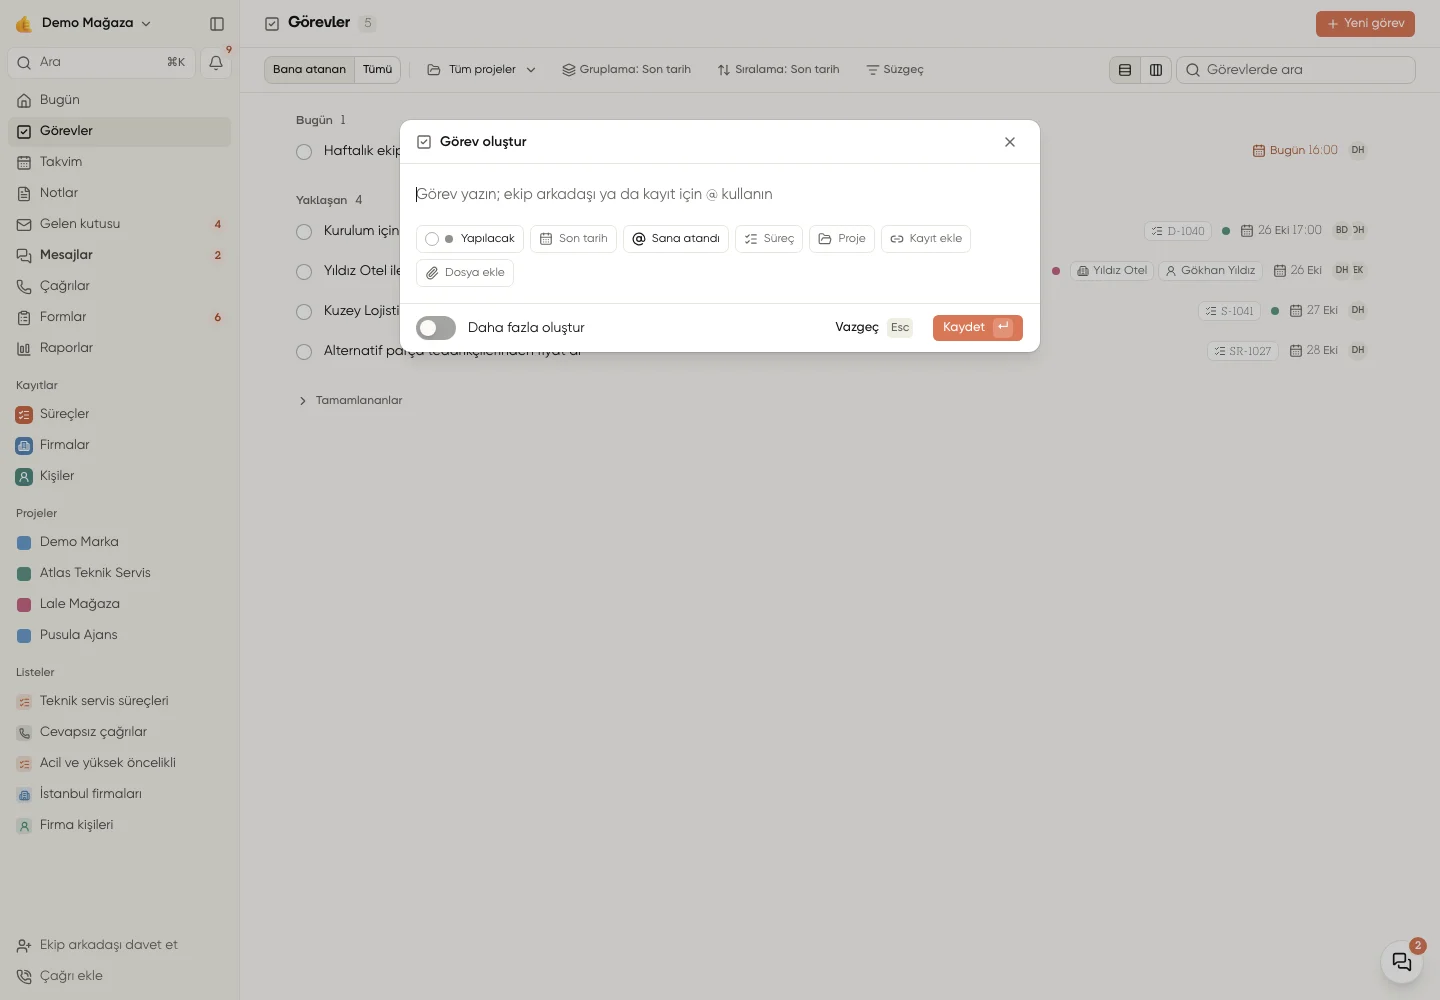Switch to list view layout icon

click(1125, 70)
